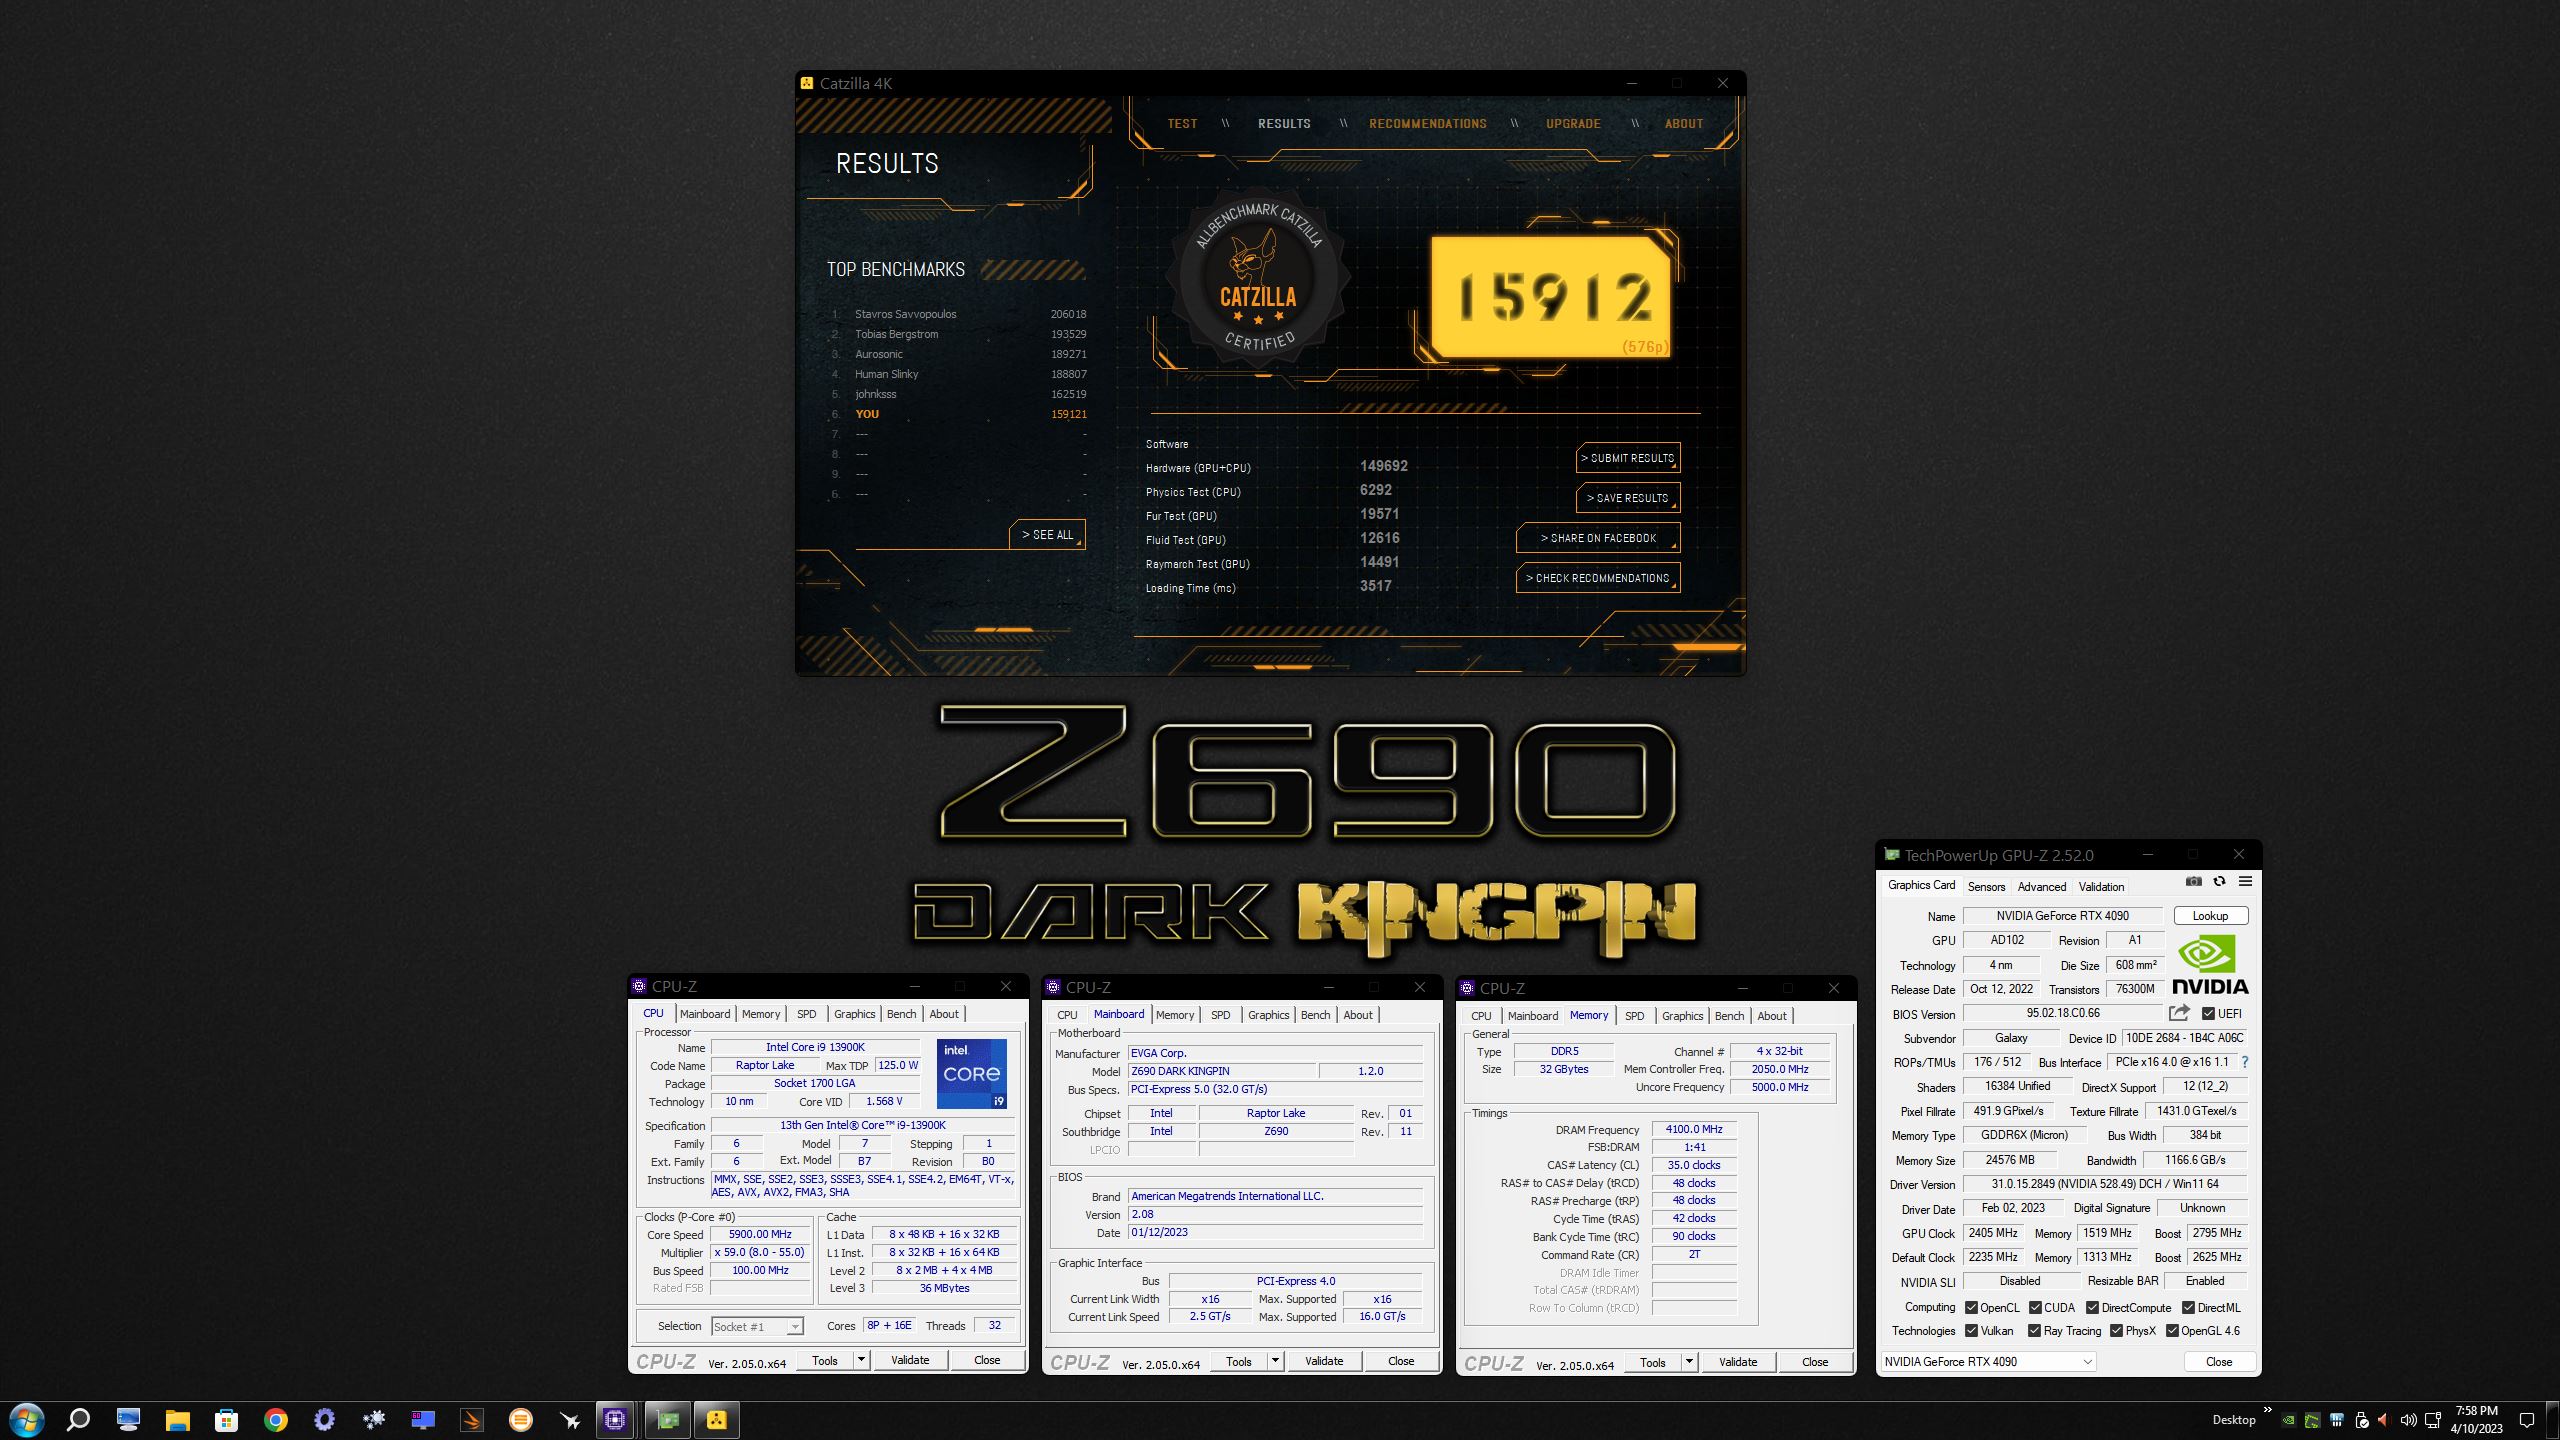Open the Sensors tab in GPU-Z
2560x1440 pixels.
tap(1986, 886)
